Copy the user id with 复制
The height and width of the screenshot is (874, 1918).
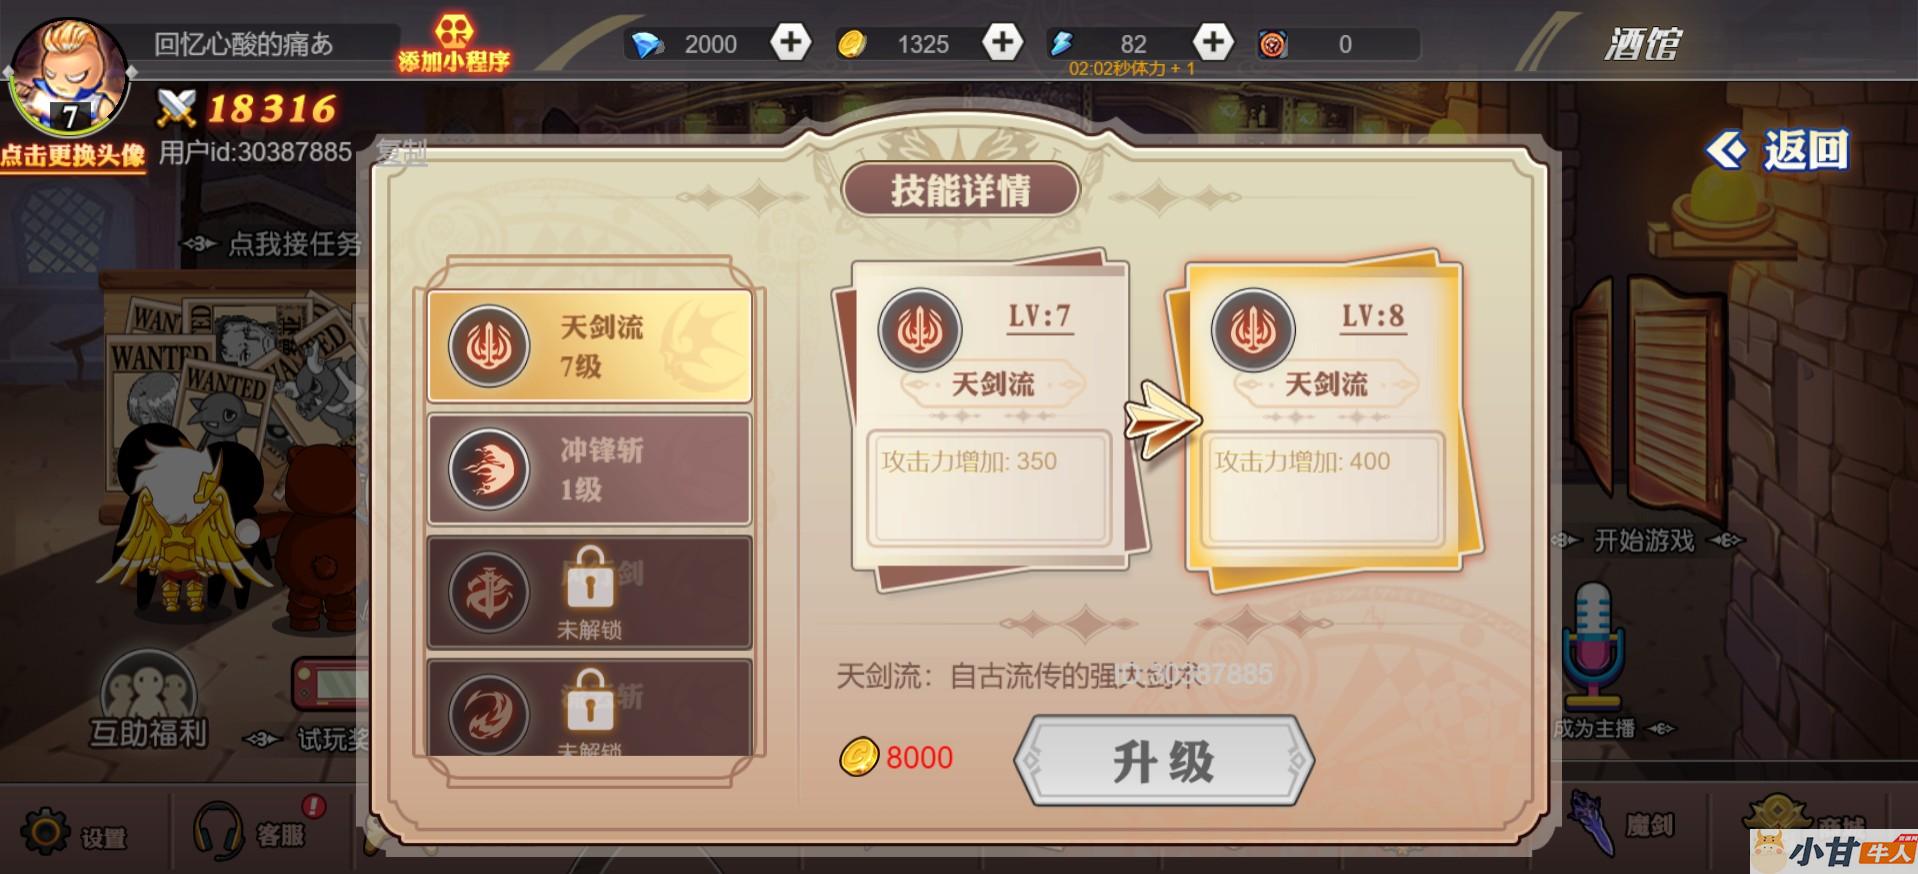(401, 152)
